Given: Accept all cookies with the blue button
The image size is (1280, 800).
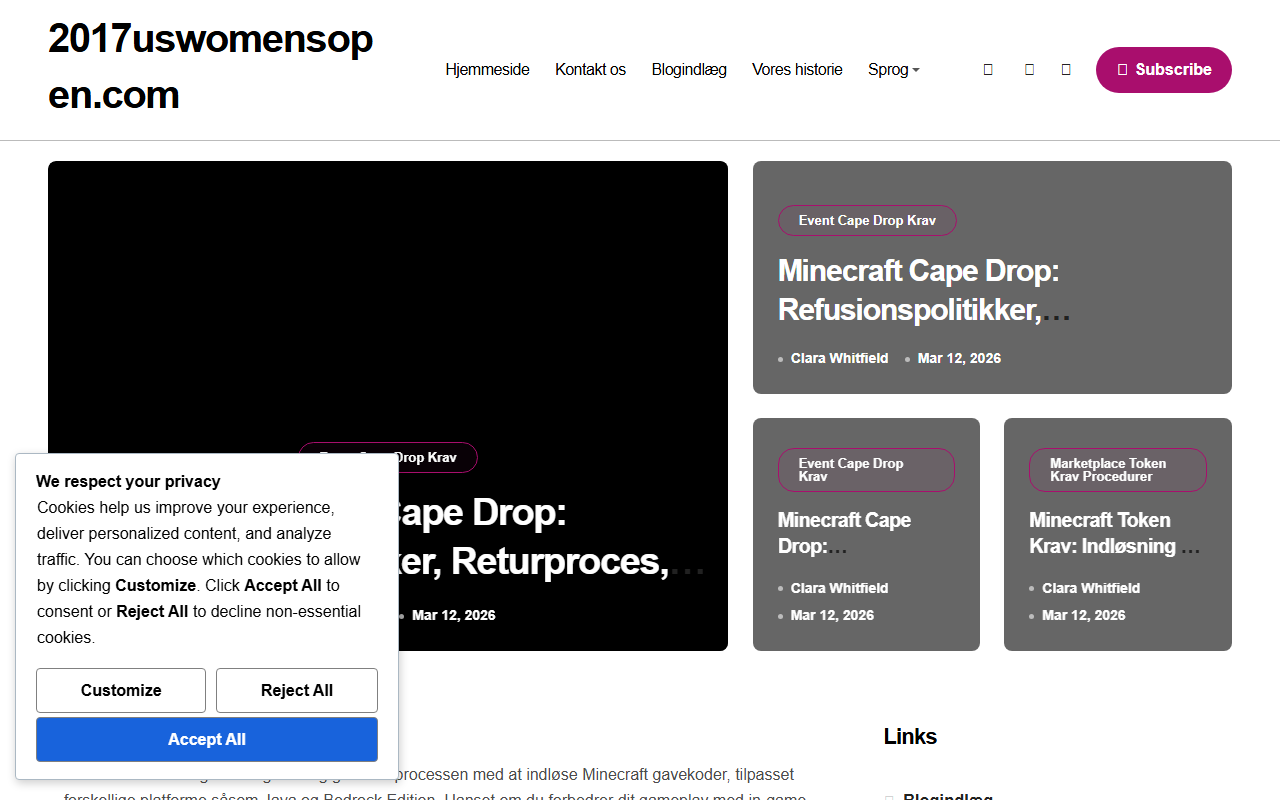Looking at the screenshot, I should [x=207, y=740].
